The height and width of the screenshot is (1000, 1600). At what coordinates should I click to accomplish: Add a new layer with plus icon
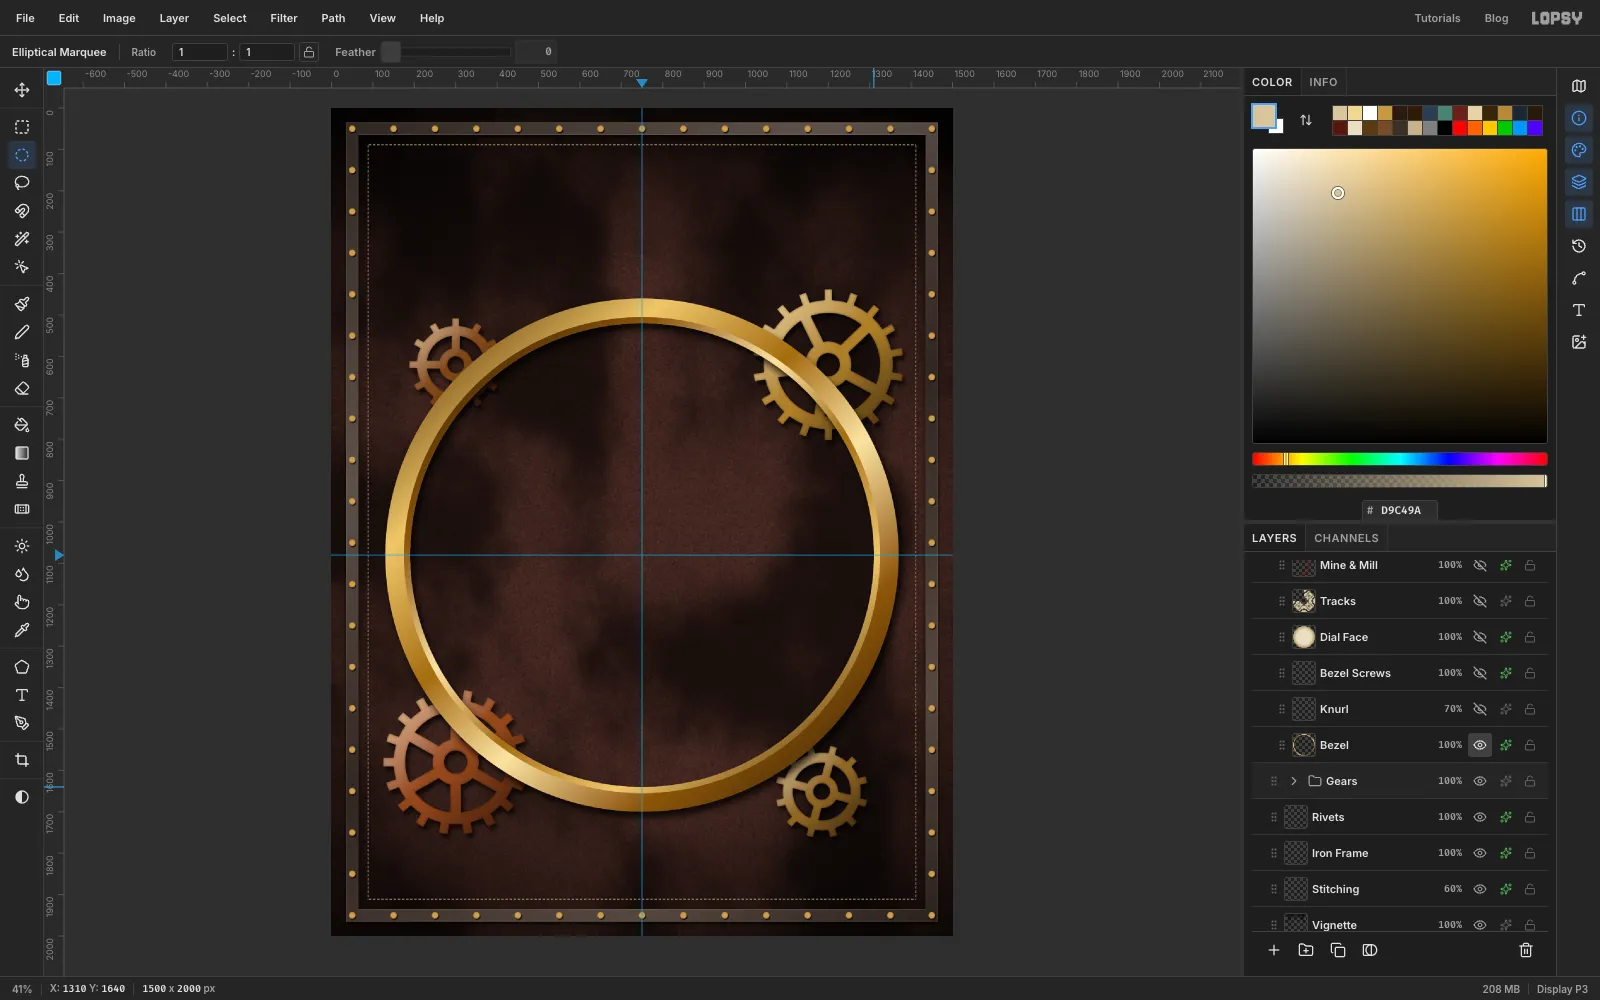coord(1274,950)
